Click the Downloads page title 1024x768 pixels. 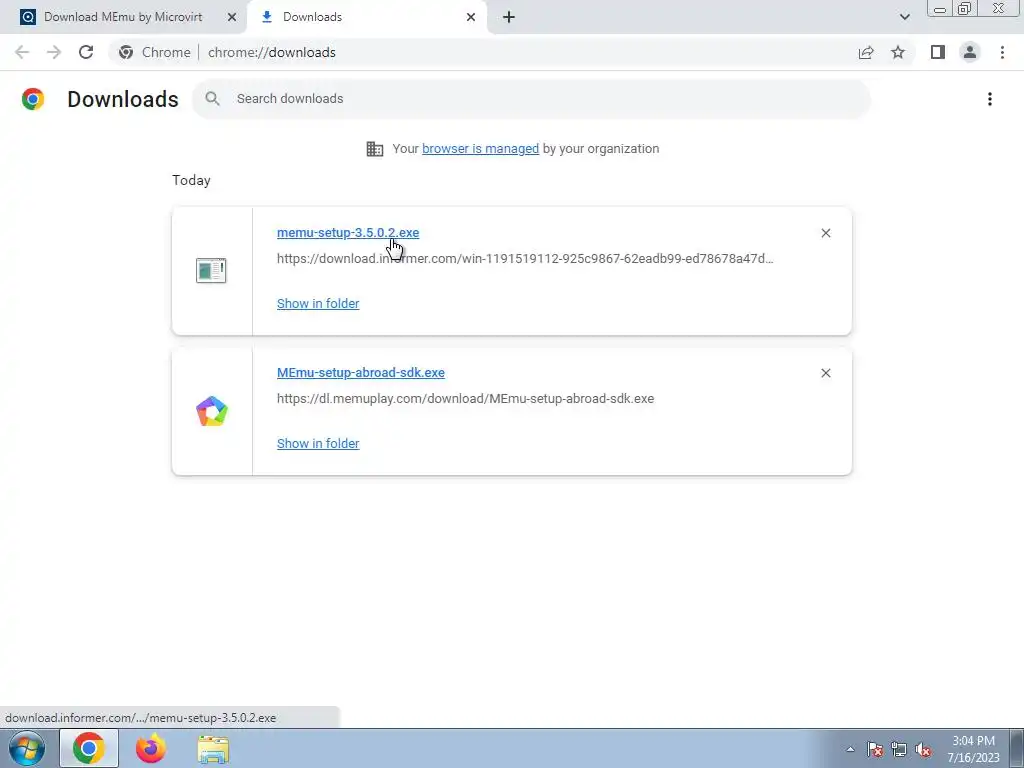[x=123, y=99]
